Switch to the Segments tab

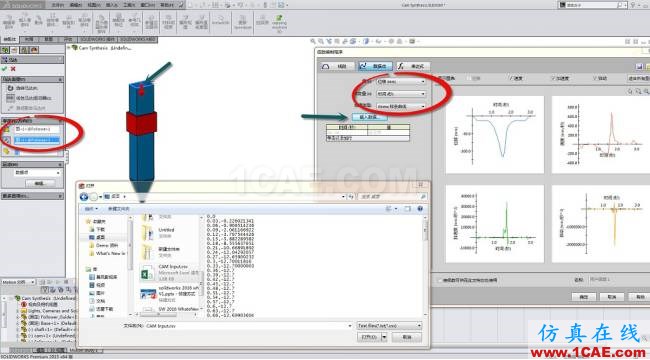click(x=337, y=66)
